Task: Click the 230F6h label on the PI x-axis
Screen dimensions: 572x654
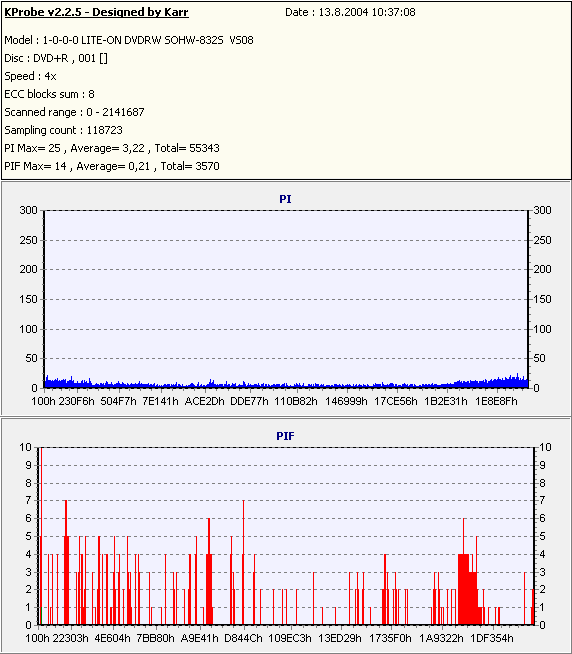Action: 76,401
